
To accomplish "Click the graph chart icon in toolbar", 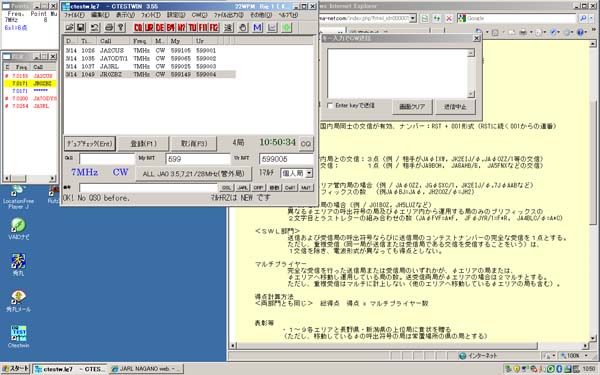I will coord(272,27).
